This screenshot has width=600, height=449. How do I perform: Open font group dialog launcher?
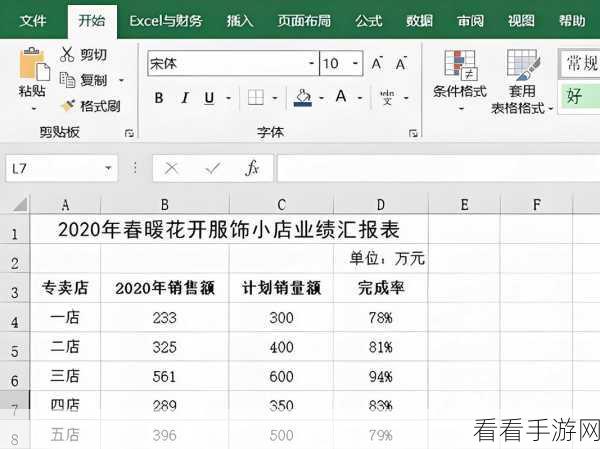(x=413, y=133)
